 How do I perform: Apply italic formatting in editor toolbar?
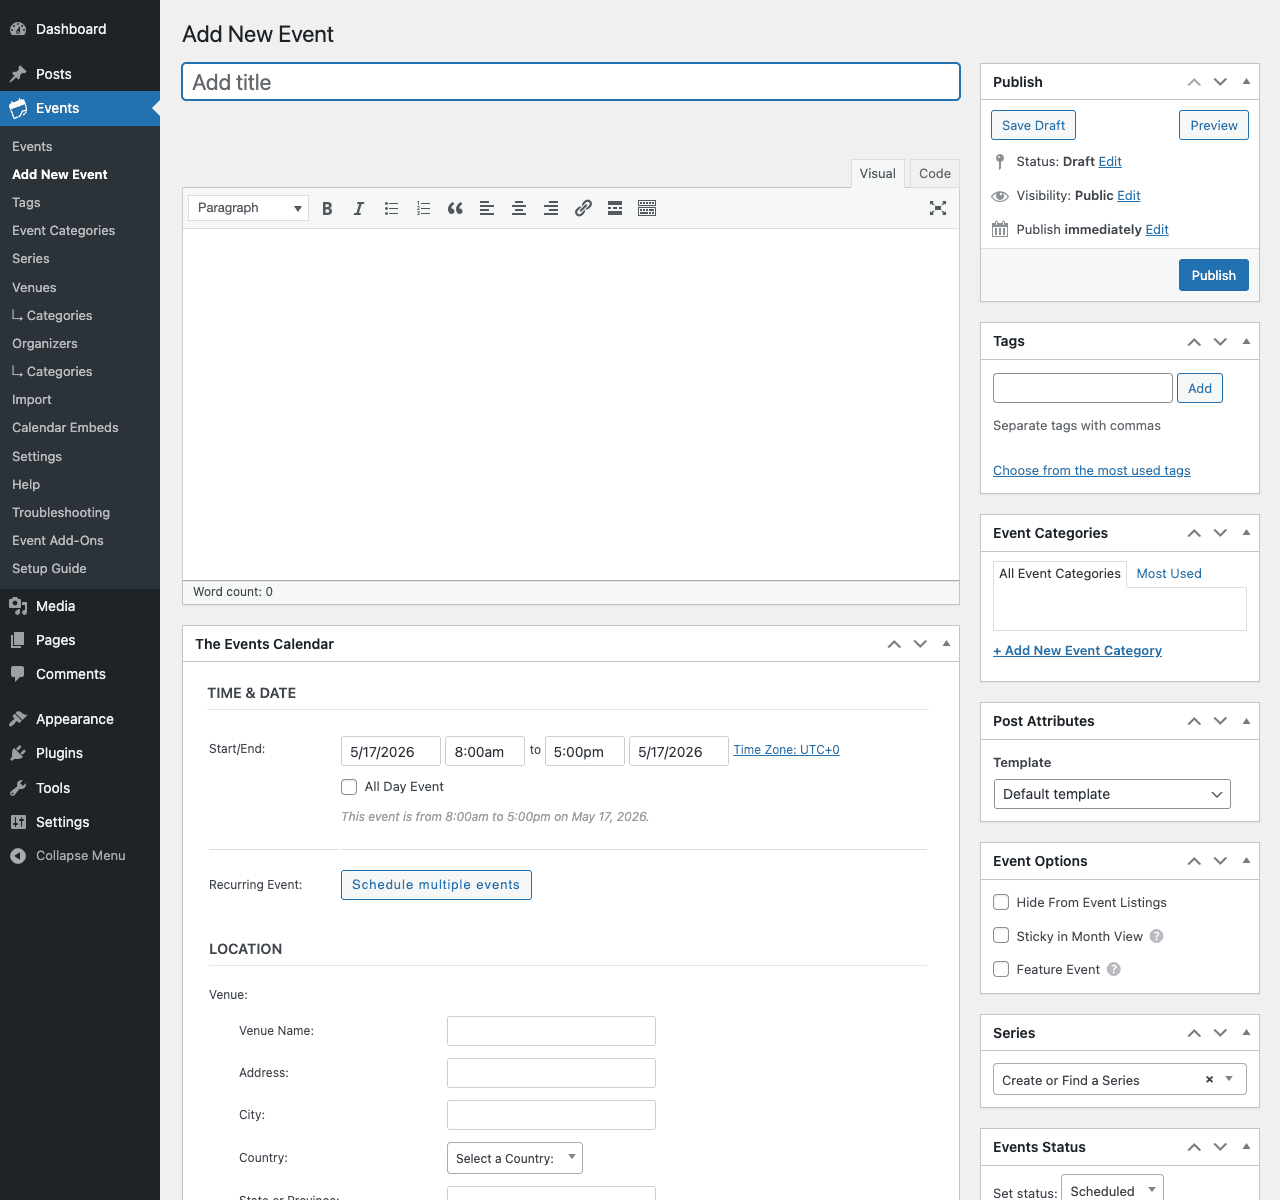point(359,208)
